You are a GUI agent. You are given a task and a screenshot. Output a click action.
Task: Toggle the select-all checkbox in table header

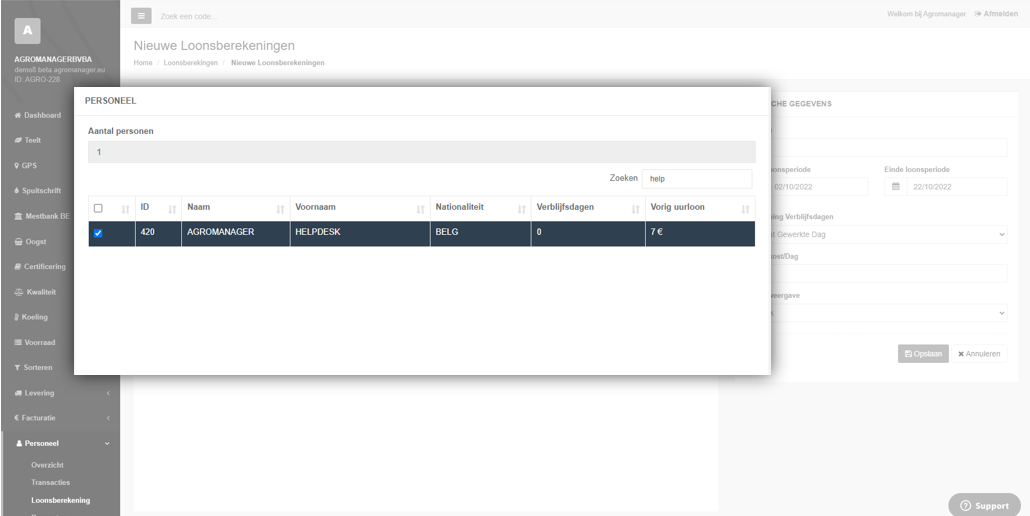pyautogui.click(x=98, y=208)
